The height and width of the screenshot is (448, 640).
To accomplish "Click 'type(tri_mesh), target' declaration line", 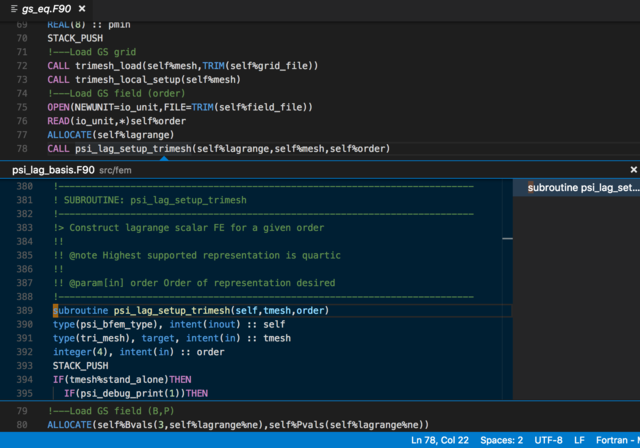I will coord(172,338).
